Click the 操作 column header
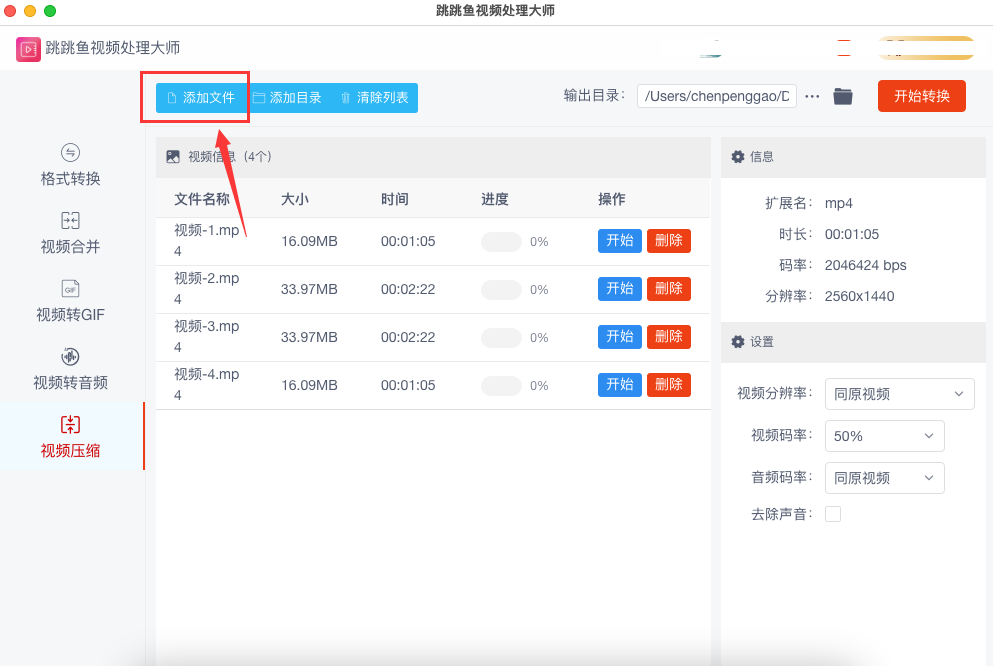This screenshot has height=666, width=993. pos(612,199)
